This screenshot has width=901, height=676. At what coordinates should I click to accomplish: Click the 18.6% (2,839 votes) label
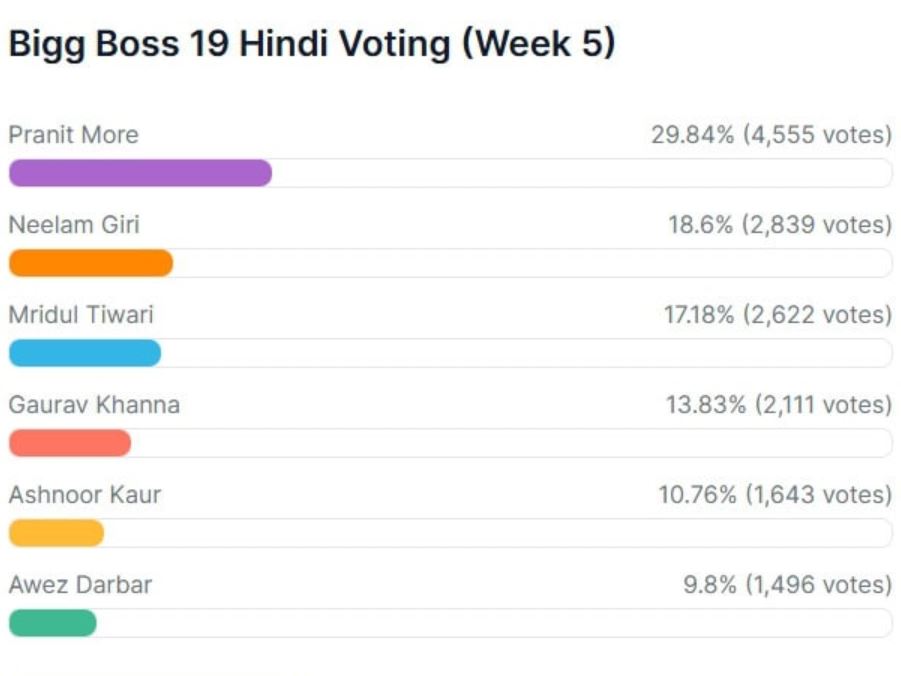[x=779, y=225]
